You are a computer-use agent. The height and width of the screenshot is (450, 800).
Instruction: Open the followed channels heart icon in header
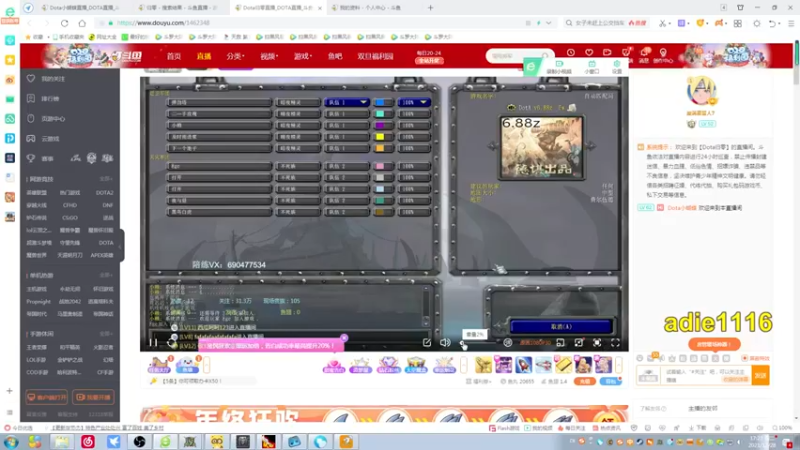(589, 53)
